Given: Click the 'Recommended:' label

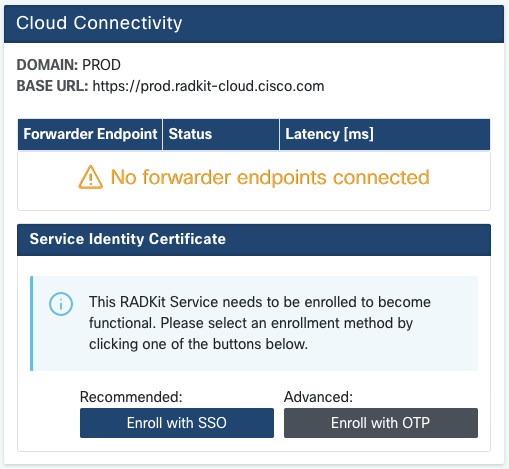Looking at the screenshot, I should (x=131, y=397).
